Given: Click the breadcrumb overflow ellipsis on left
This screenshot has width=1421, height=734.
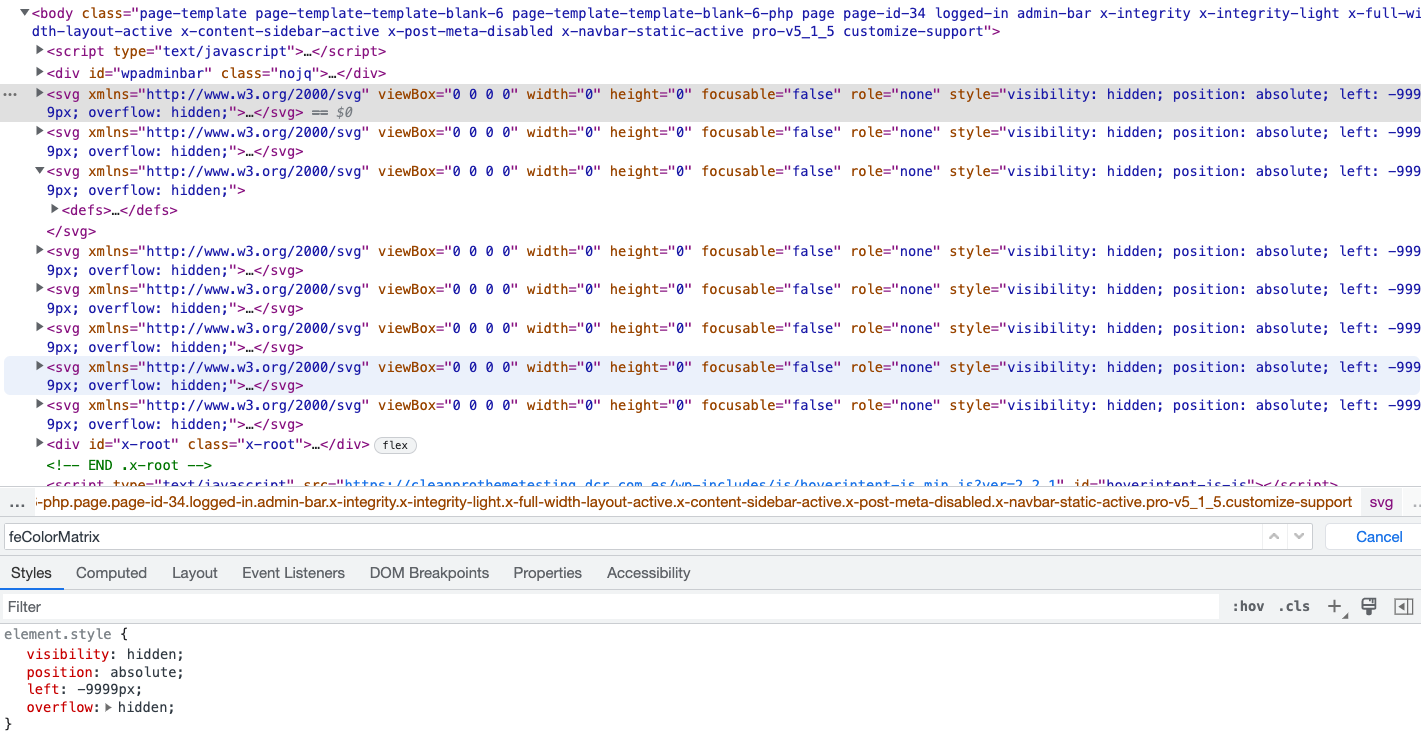Looking at the screenshot, I should [17, 502].
